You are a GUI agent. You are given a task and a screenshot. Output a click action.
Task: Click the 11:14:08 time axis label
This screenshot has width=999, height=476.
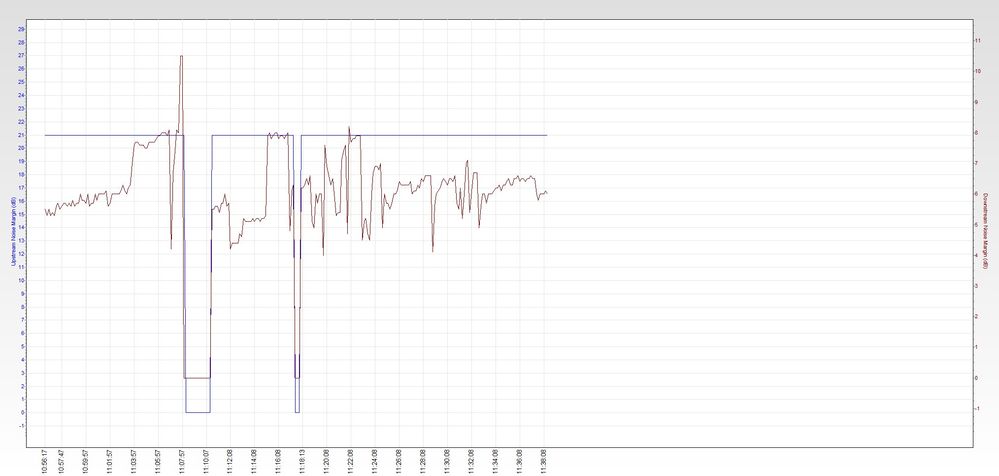(254, 461)
